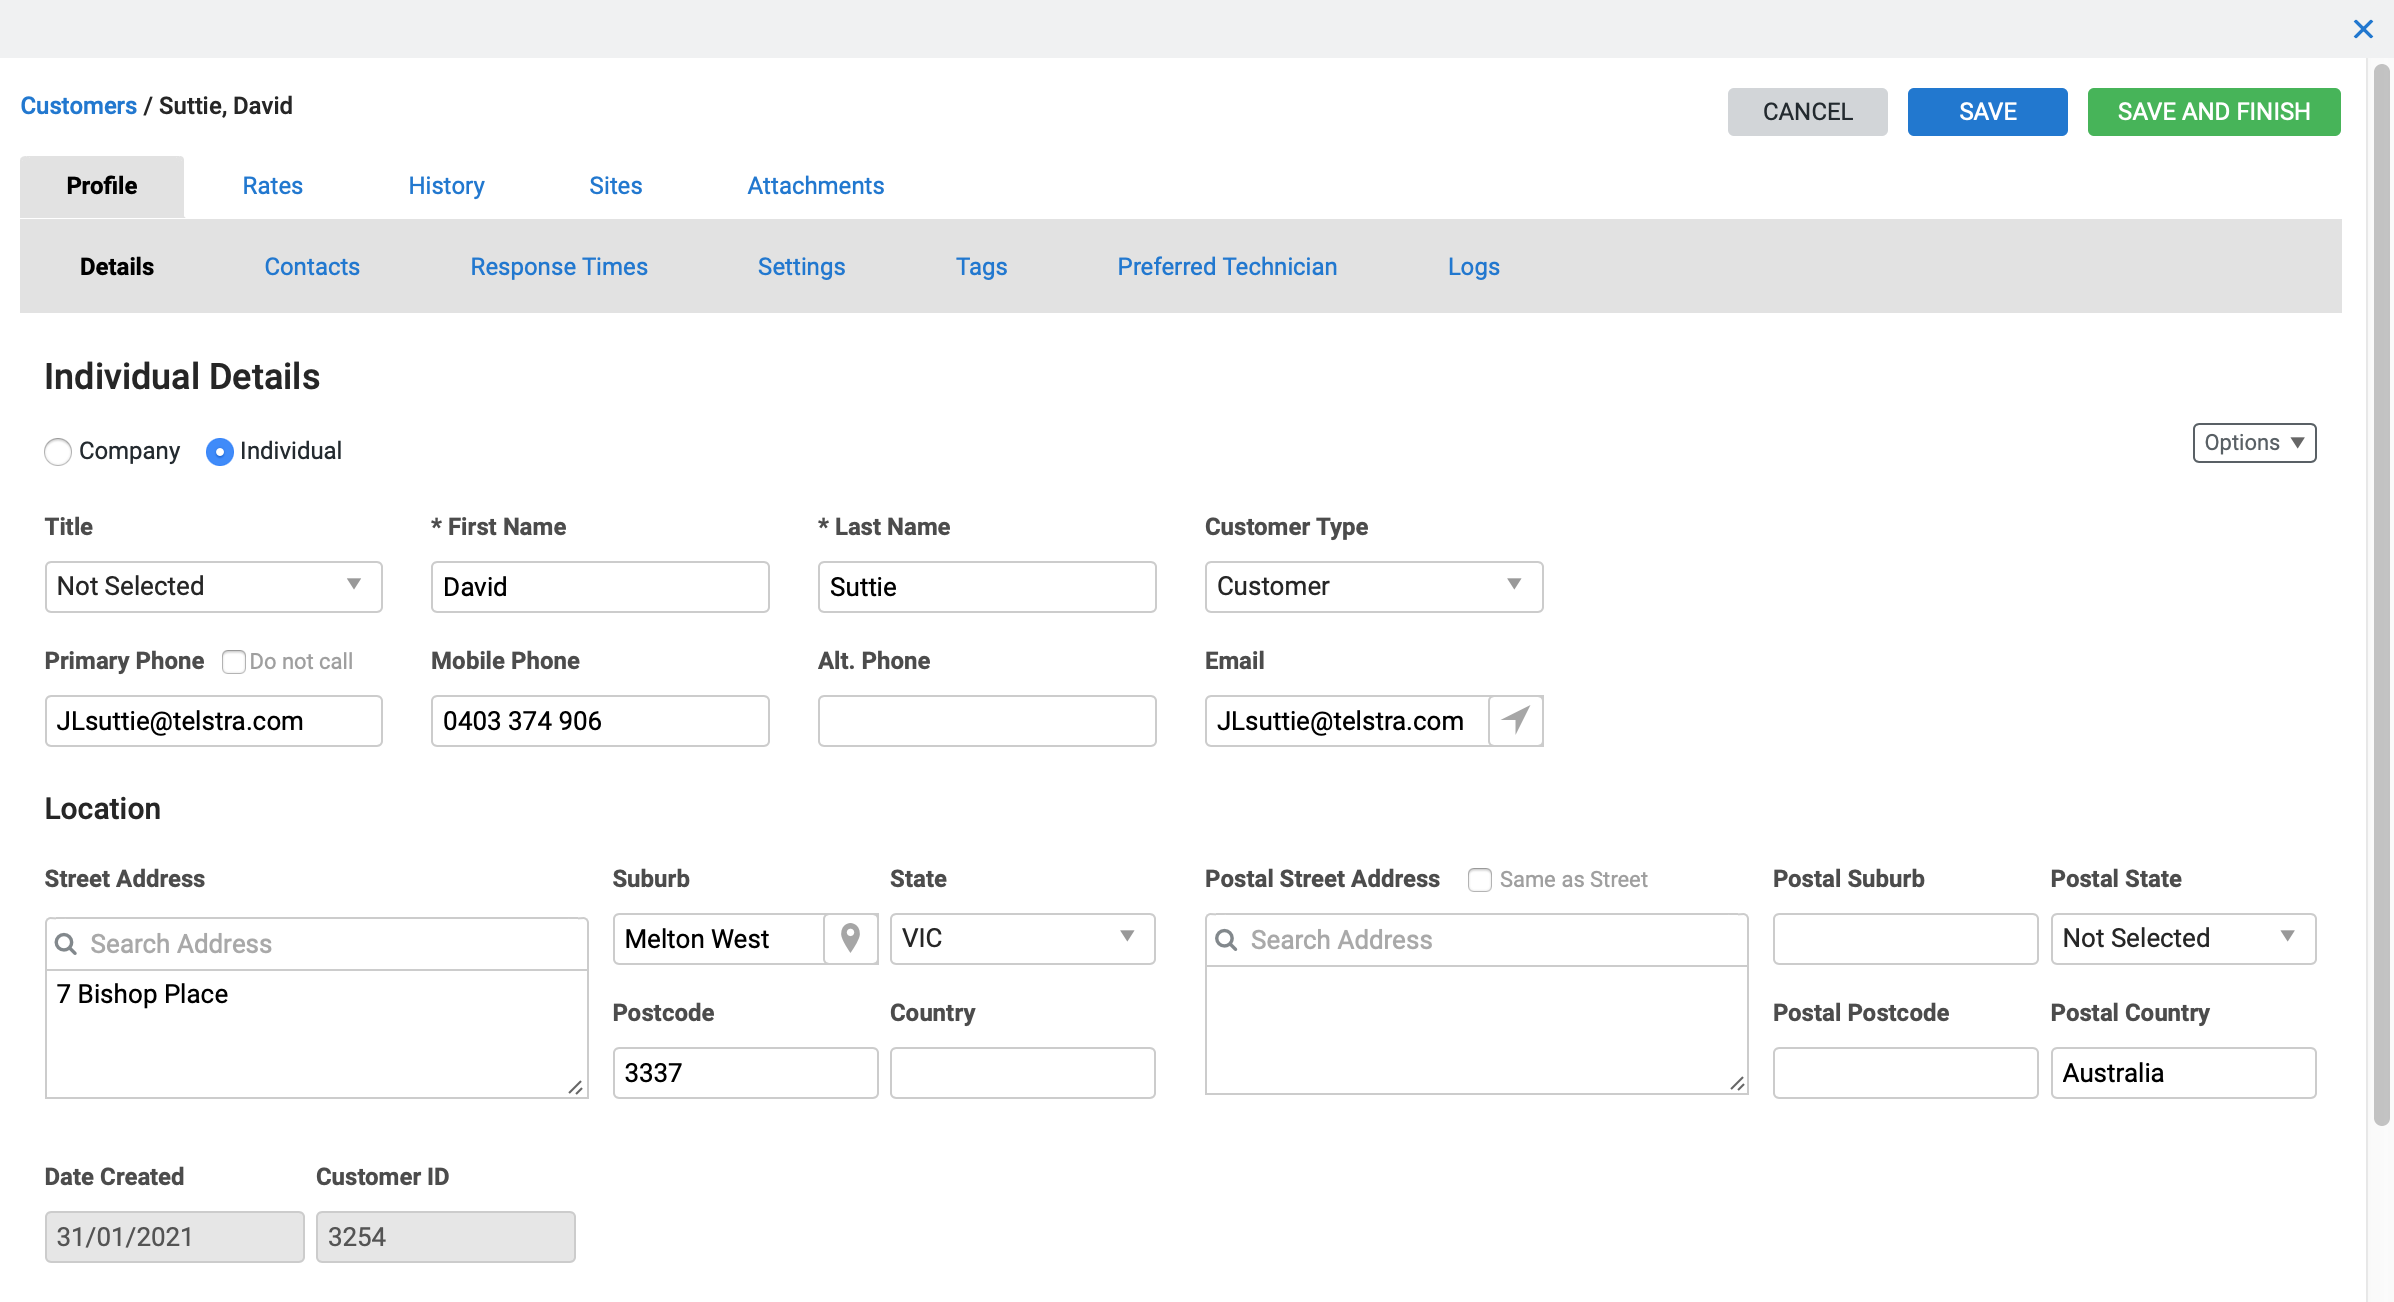
Task: Select the Company radio button
Action: point(58,452)
